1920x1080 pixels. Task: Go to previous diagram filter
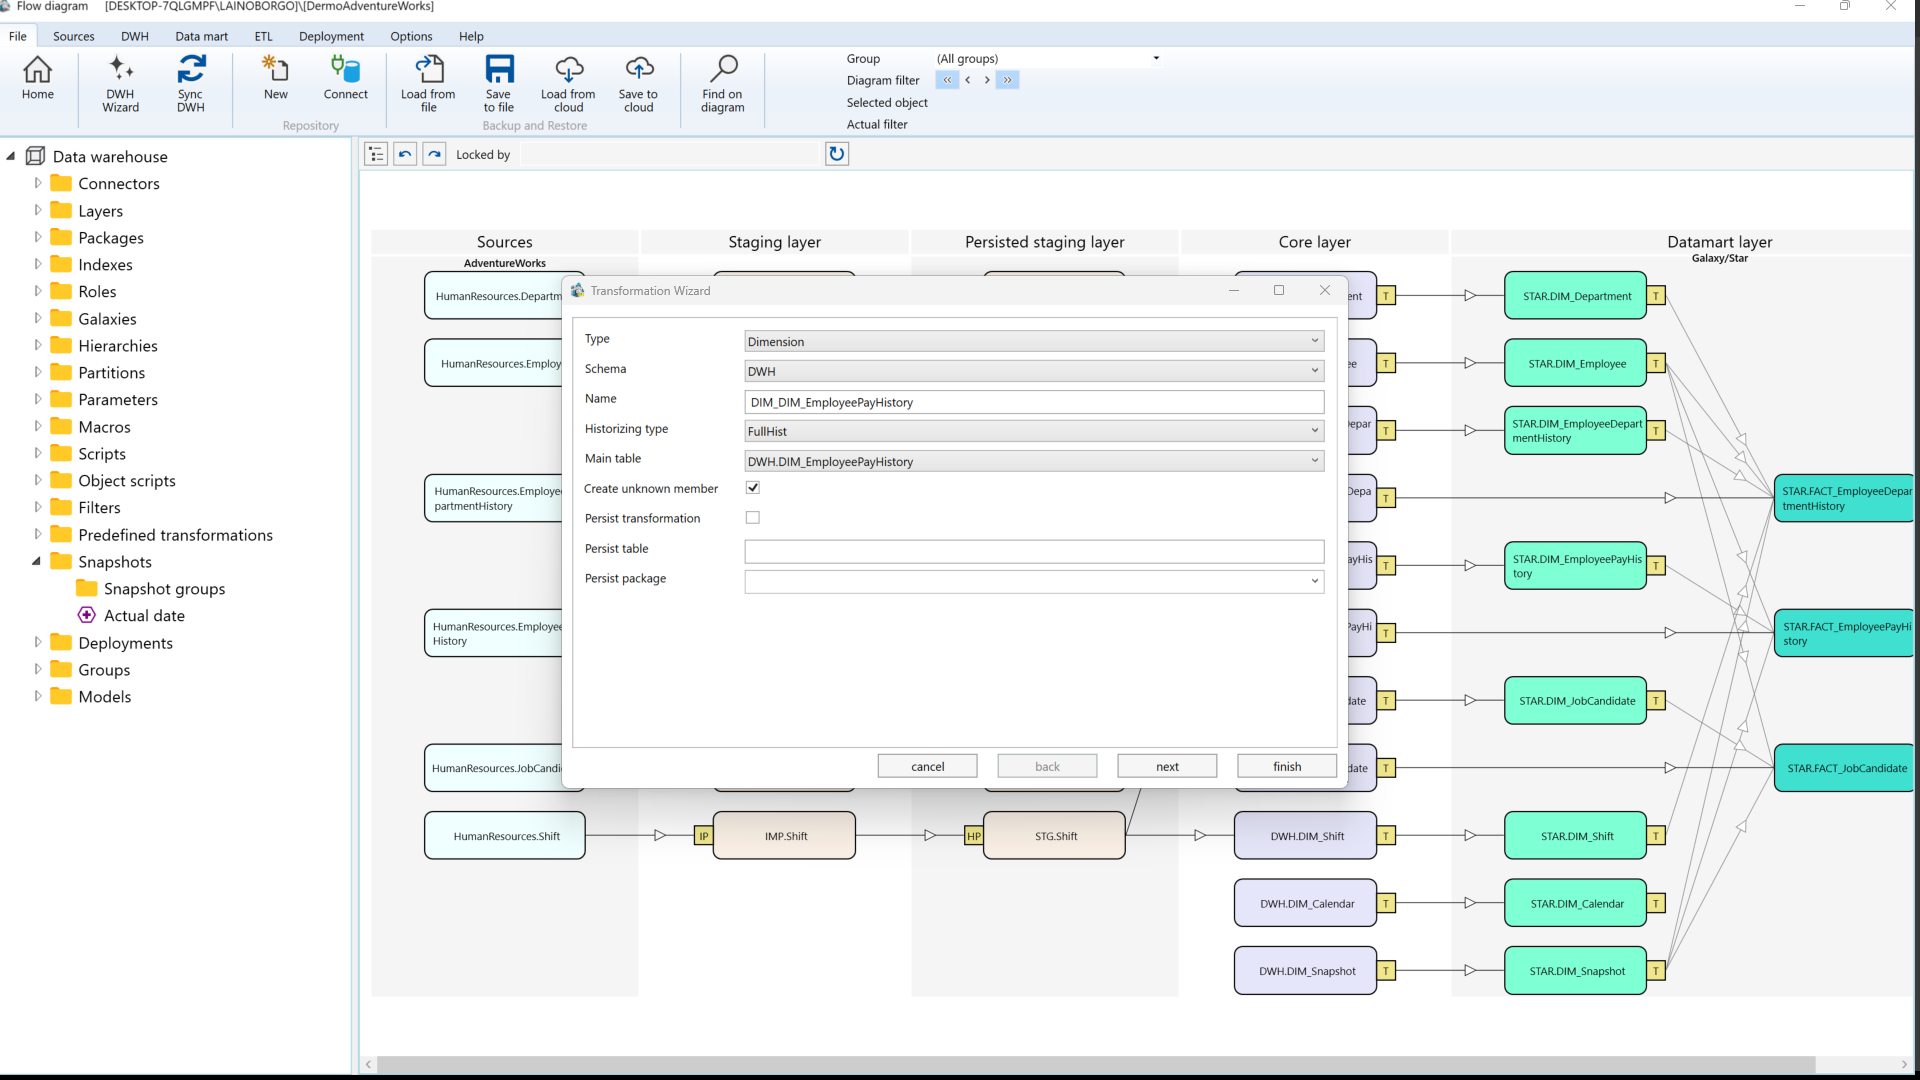967,80
